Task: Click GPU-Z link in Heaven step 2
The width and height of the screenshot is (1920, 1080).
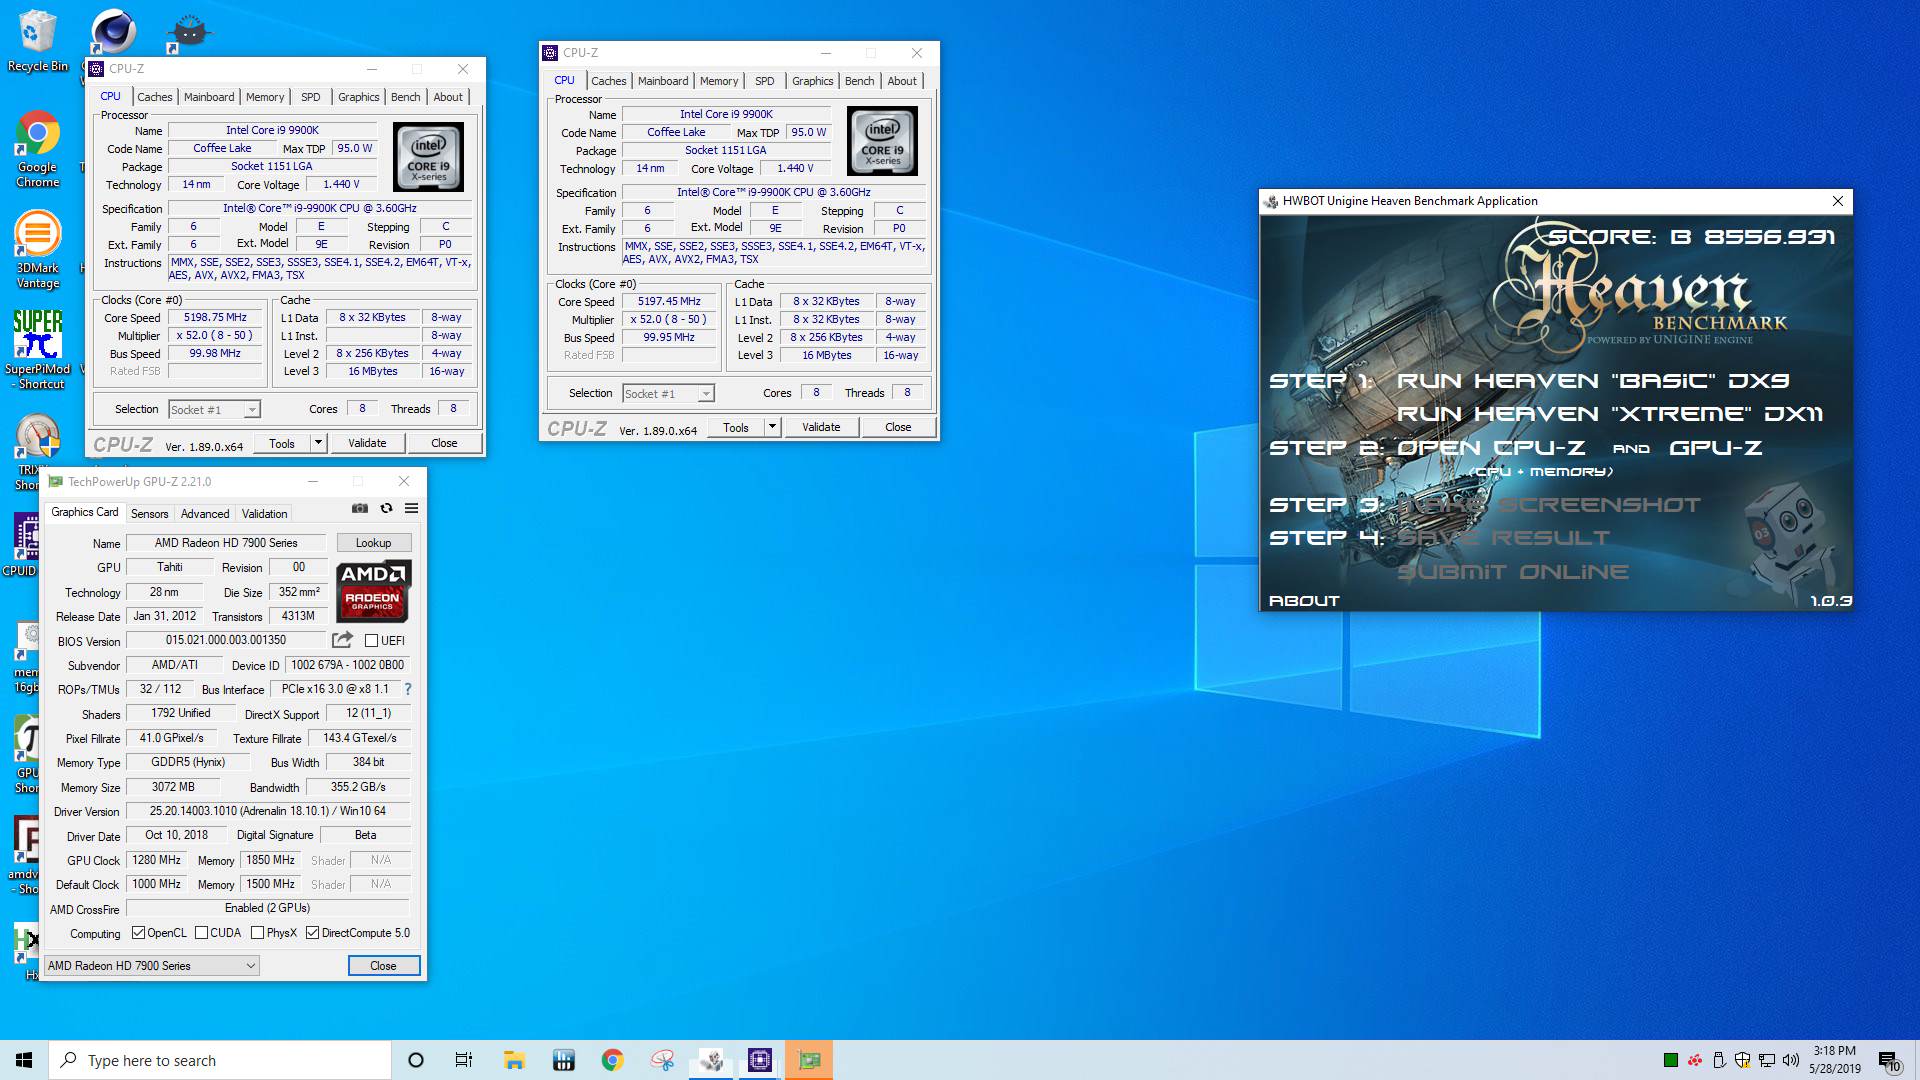Action: coord(1716,448)
